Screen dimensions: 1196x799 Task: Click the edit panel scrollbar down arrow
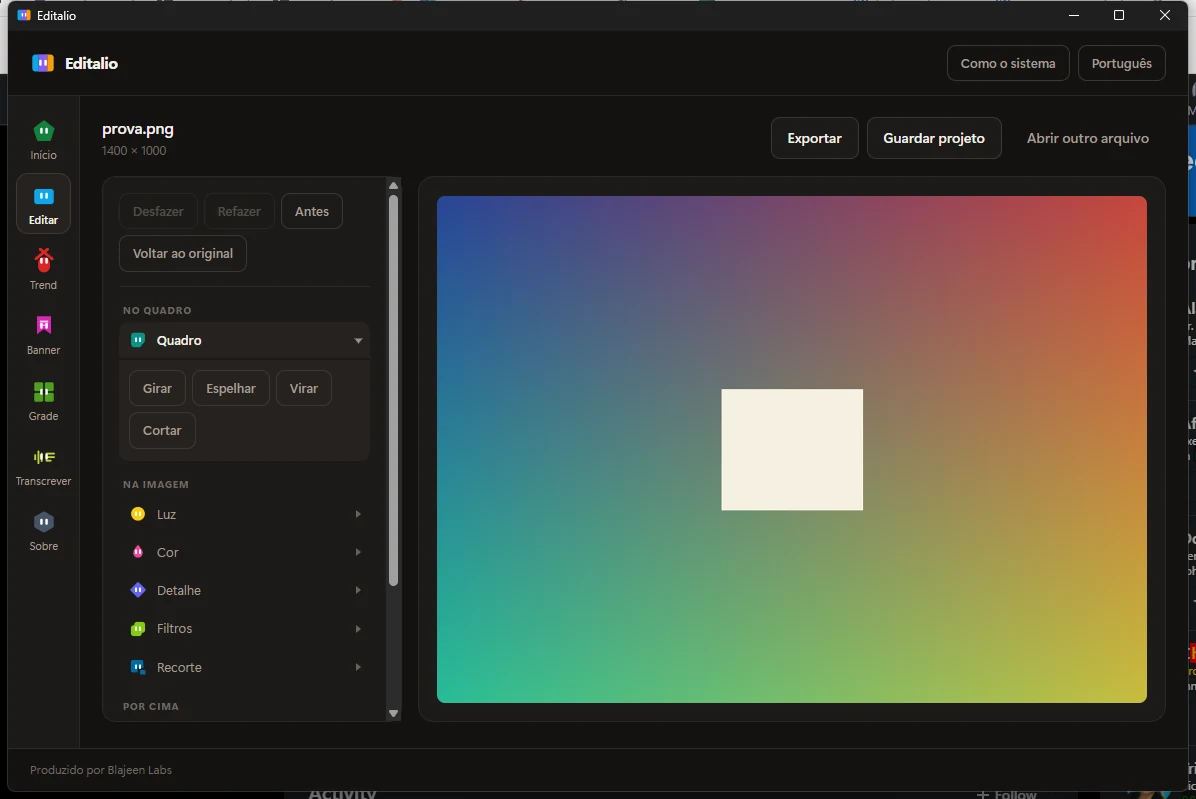(394, 714)
